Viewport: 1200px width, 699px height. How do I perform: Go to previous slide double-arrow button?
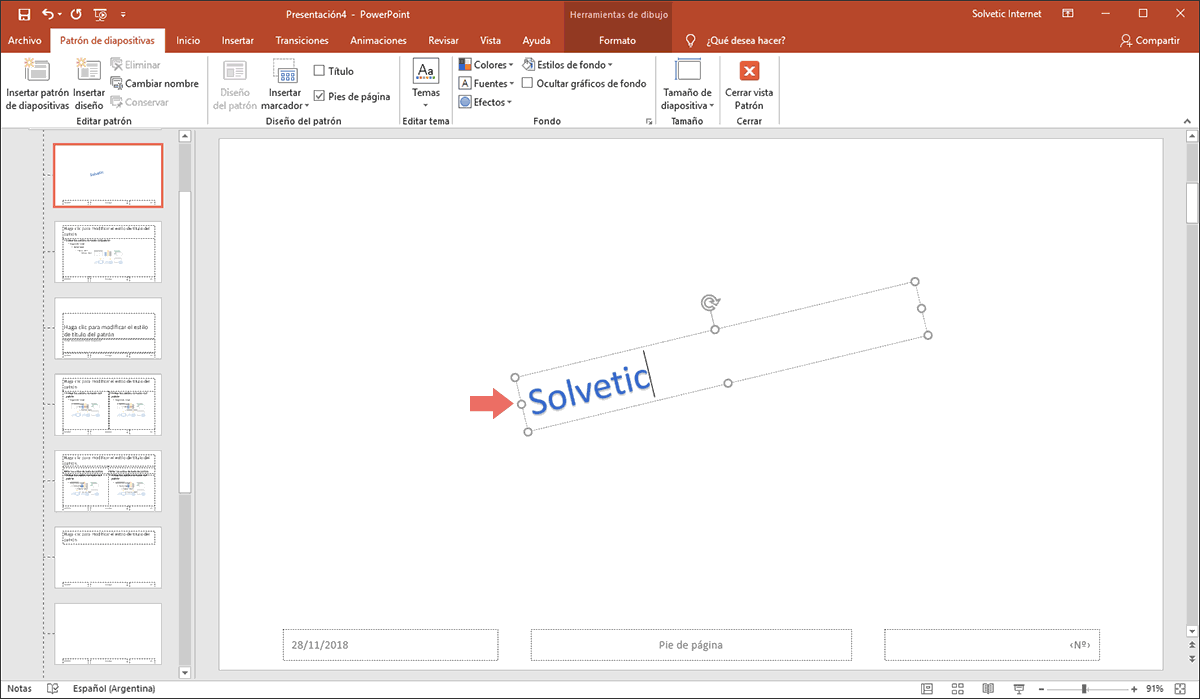pos(1192,644)
